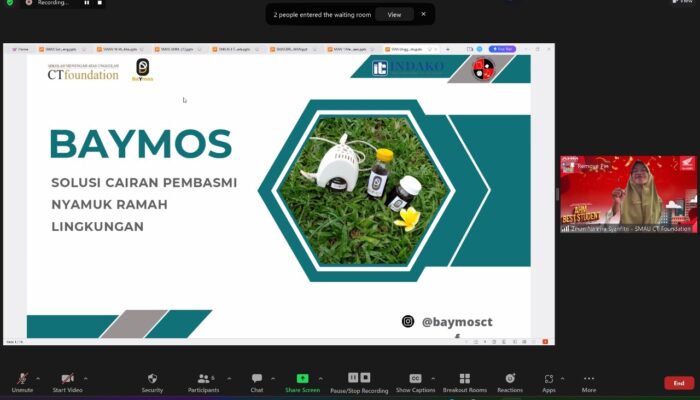Click the green encryption shield icon
This screenshot has height=400, width=700.
coord(10,3)
